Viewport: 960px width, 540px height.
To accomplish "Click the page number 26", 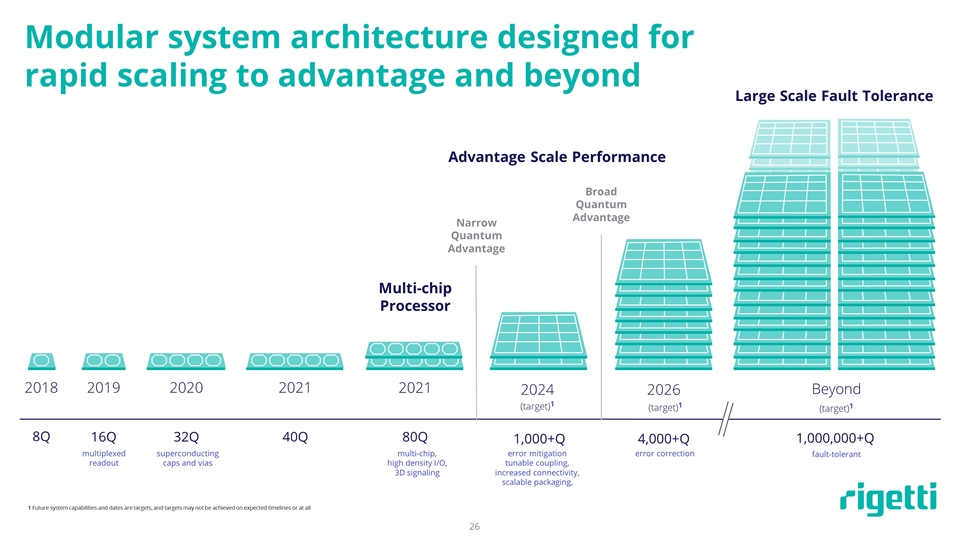I will point(474,527).
